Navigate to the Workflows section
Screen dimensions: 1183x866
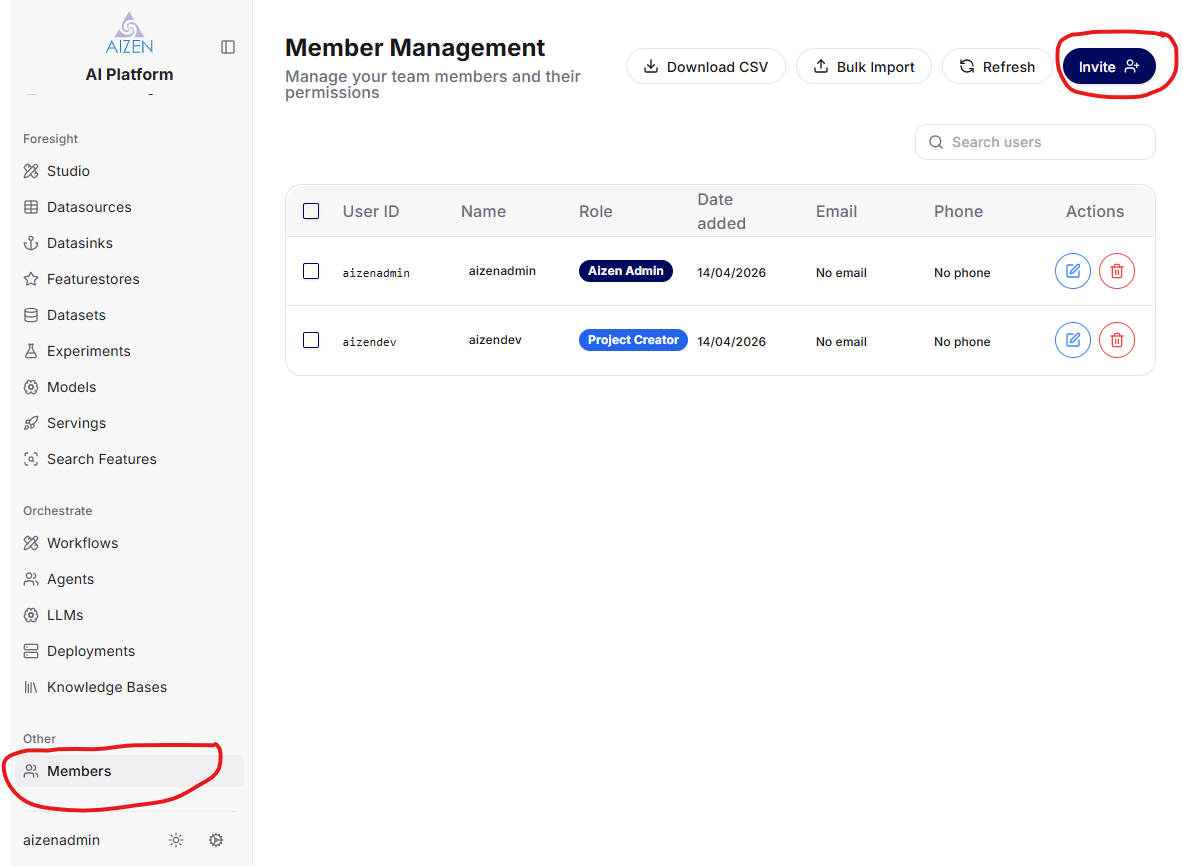coord(82,543)
